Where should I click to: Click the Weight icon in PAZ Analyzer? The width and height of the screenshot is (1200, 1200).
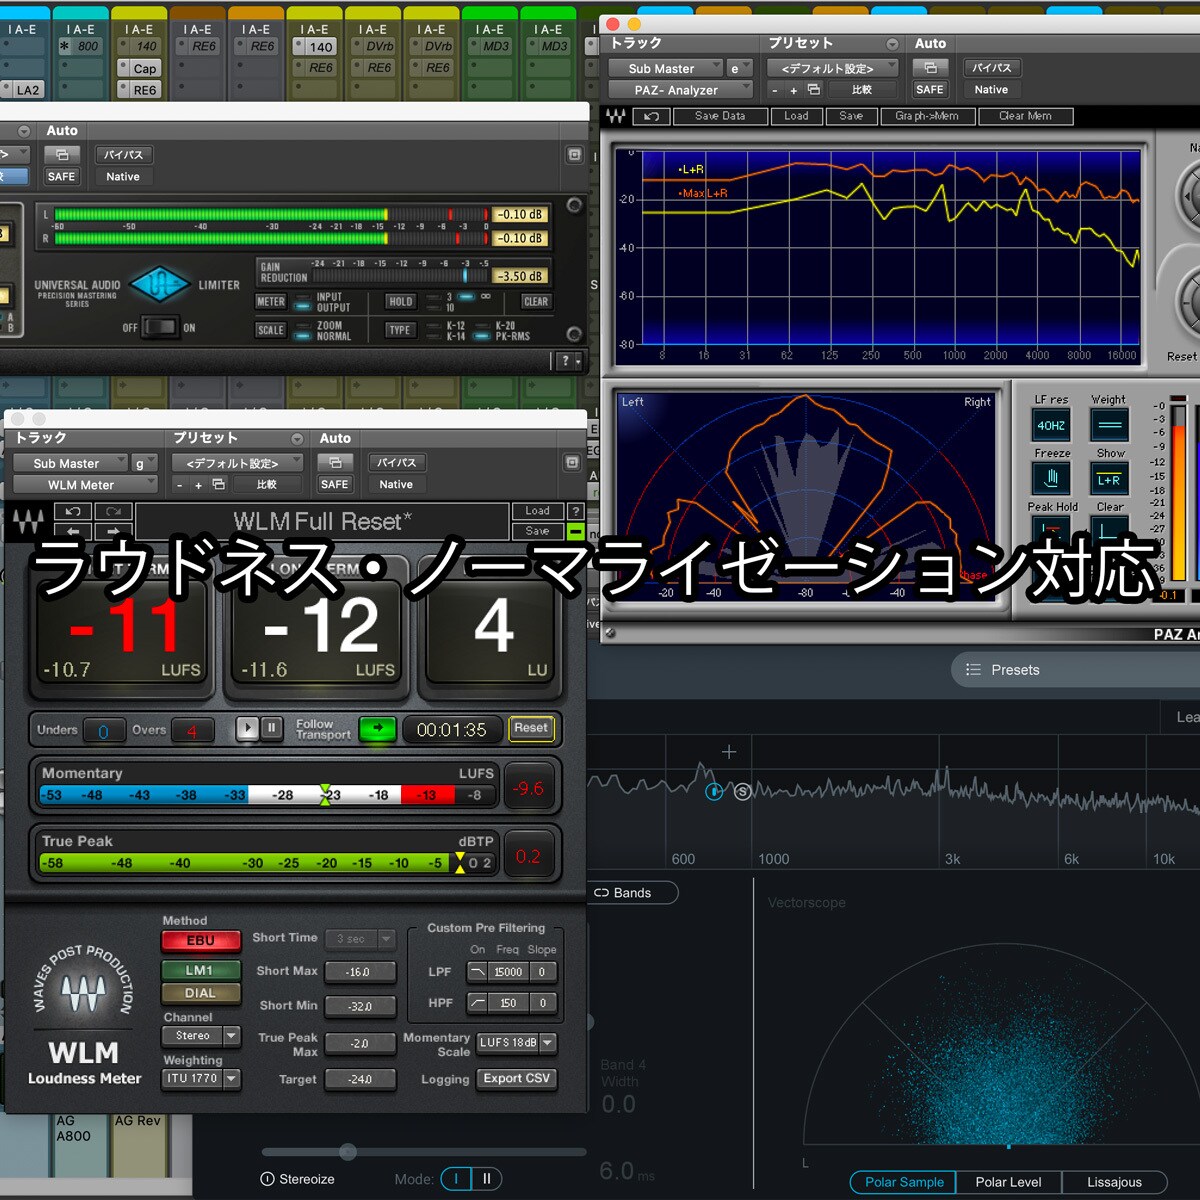[x=1109, y=425]
